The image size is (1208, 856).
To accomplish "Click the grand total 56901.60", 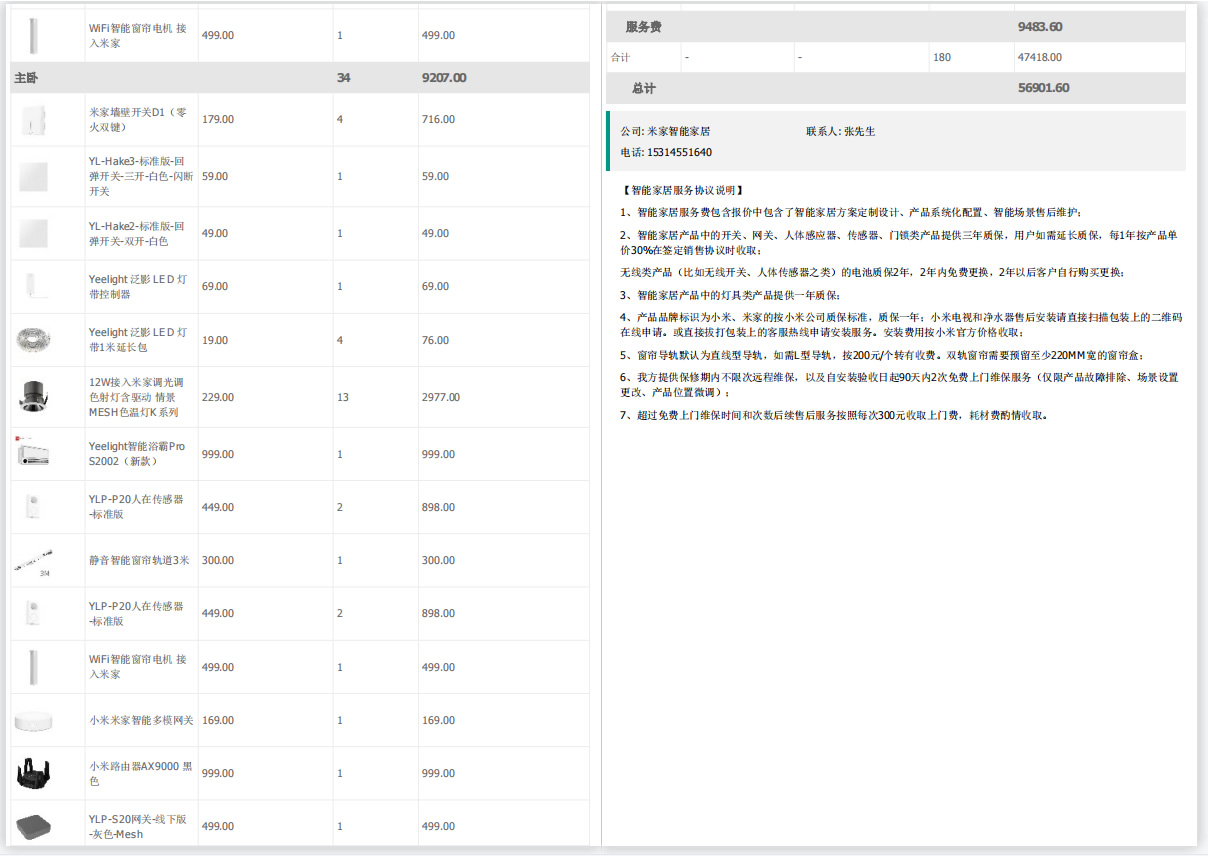I will (x=1044, y=88).
